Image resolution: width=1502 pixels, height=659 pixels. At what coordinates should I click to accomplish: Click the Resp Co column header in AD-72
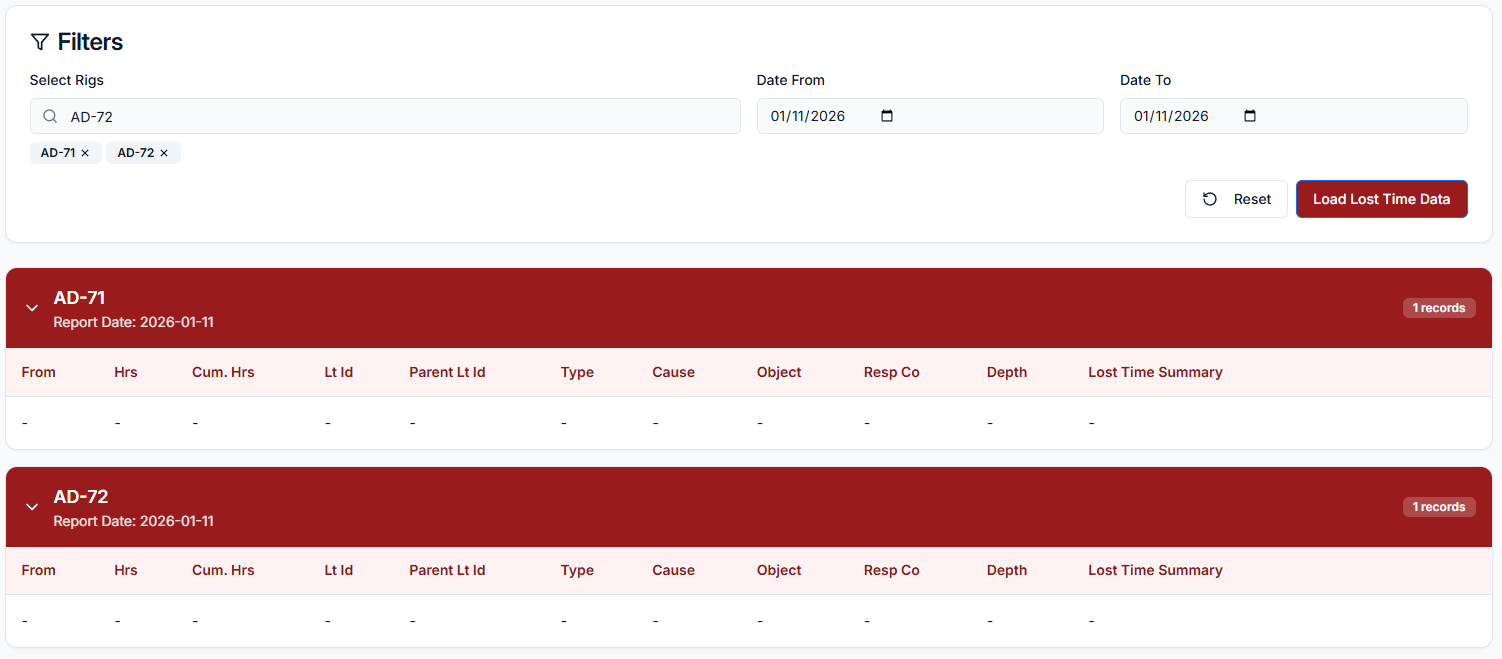[891, 570]
